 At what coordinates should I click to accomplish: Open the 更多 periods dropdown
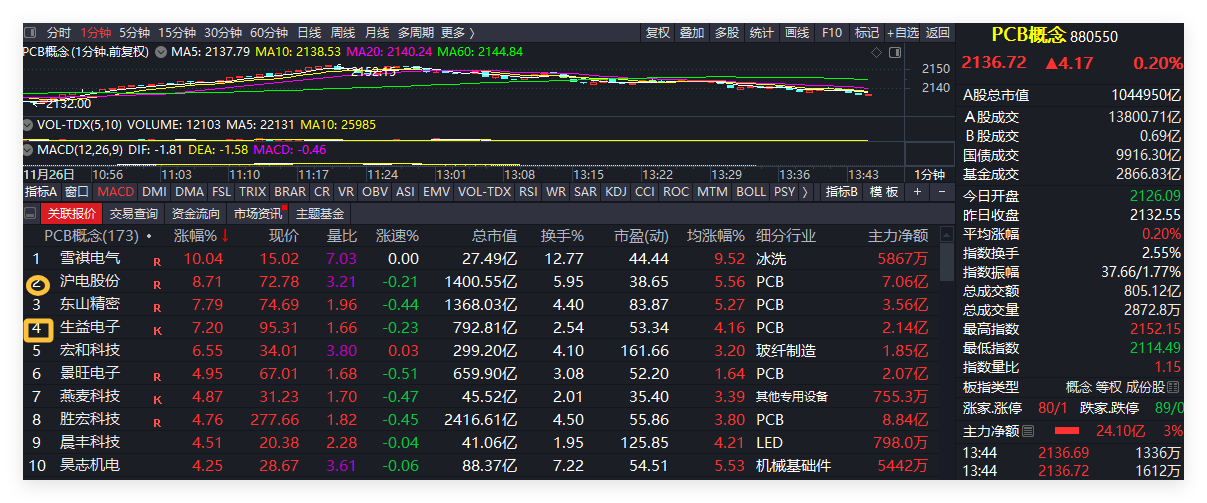(458, 33)
